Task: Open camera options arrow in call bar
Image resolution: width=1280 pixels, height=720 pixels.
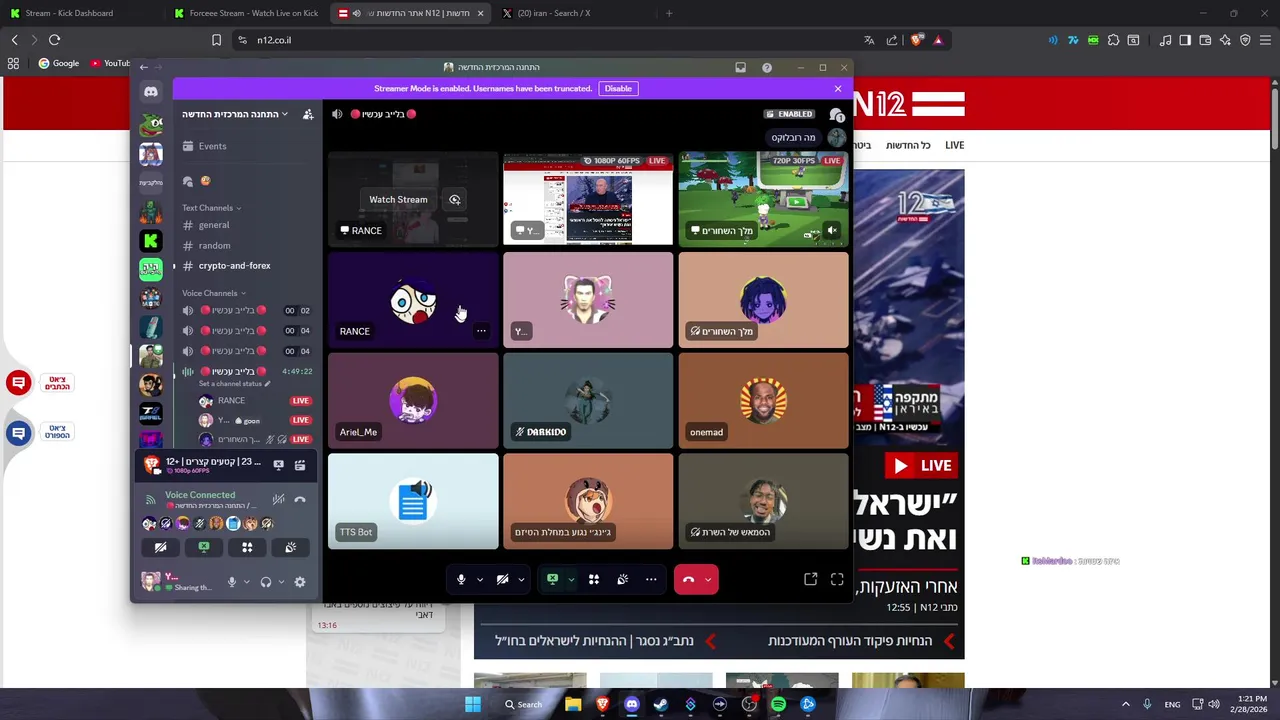Action: pos(521,579)
